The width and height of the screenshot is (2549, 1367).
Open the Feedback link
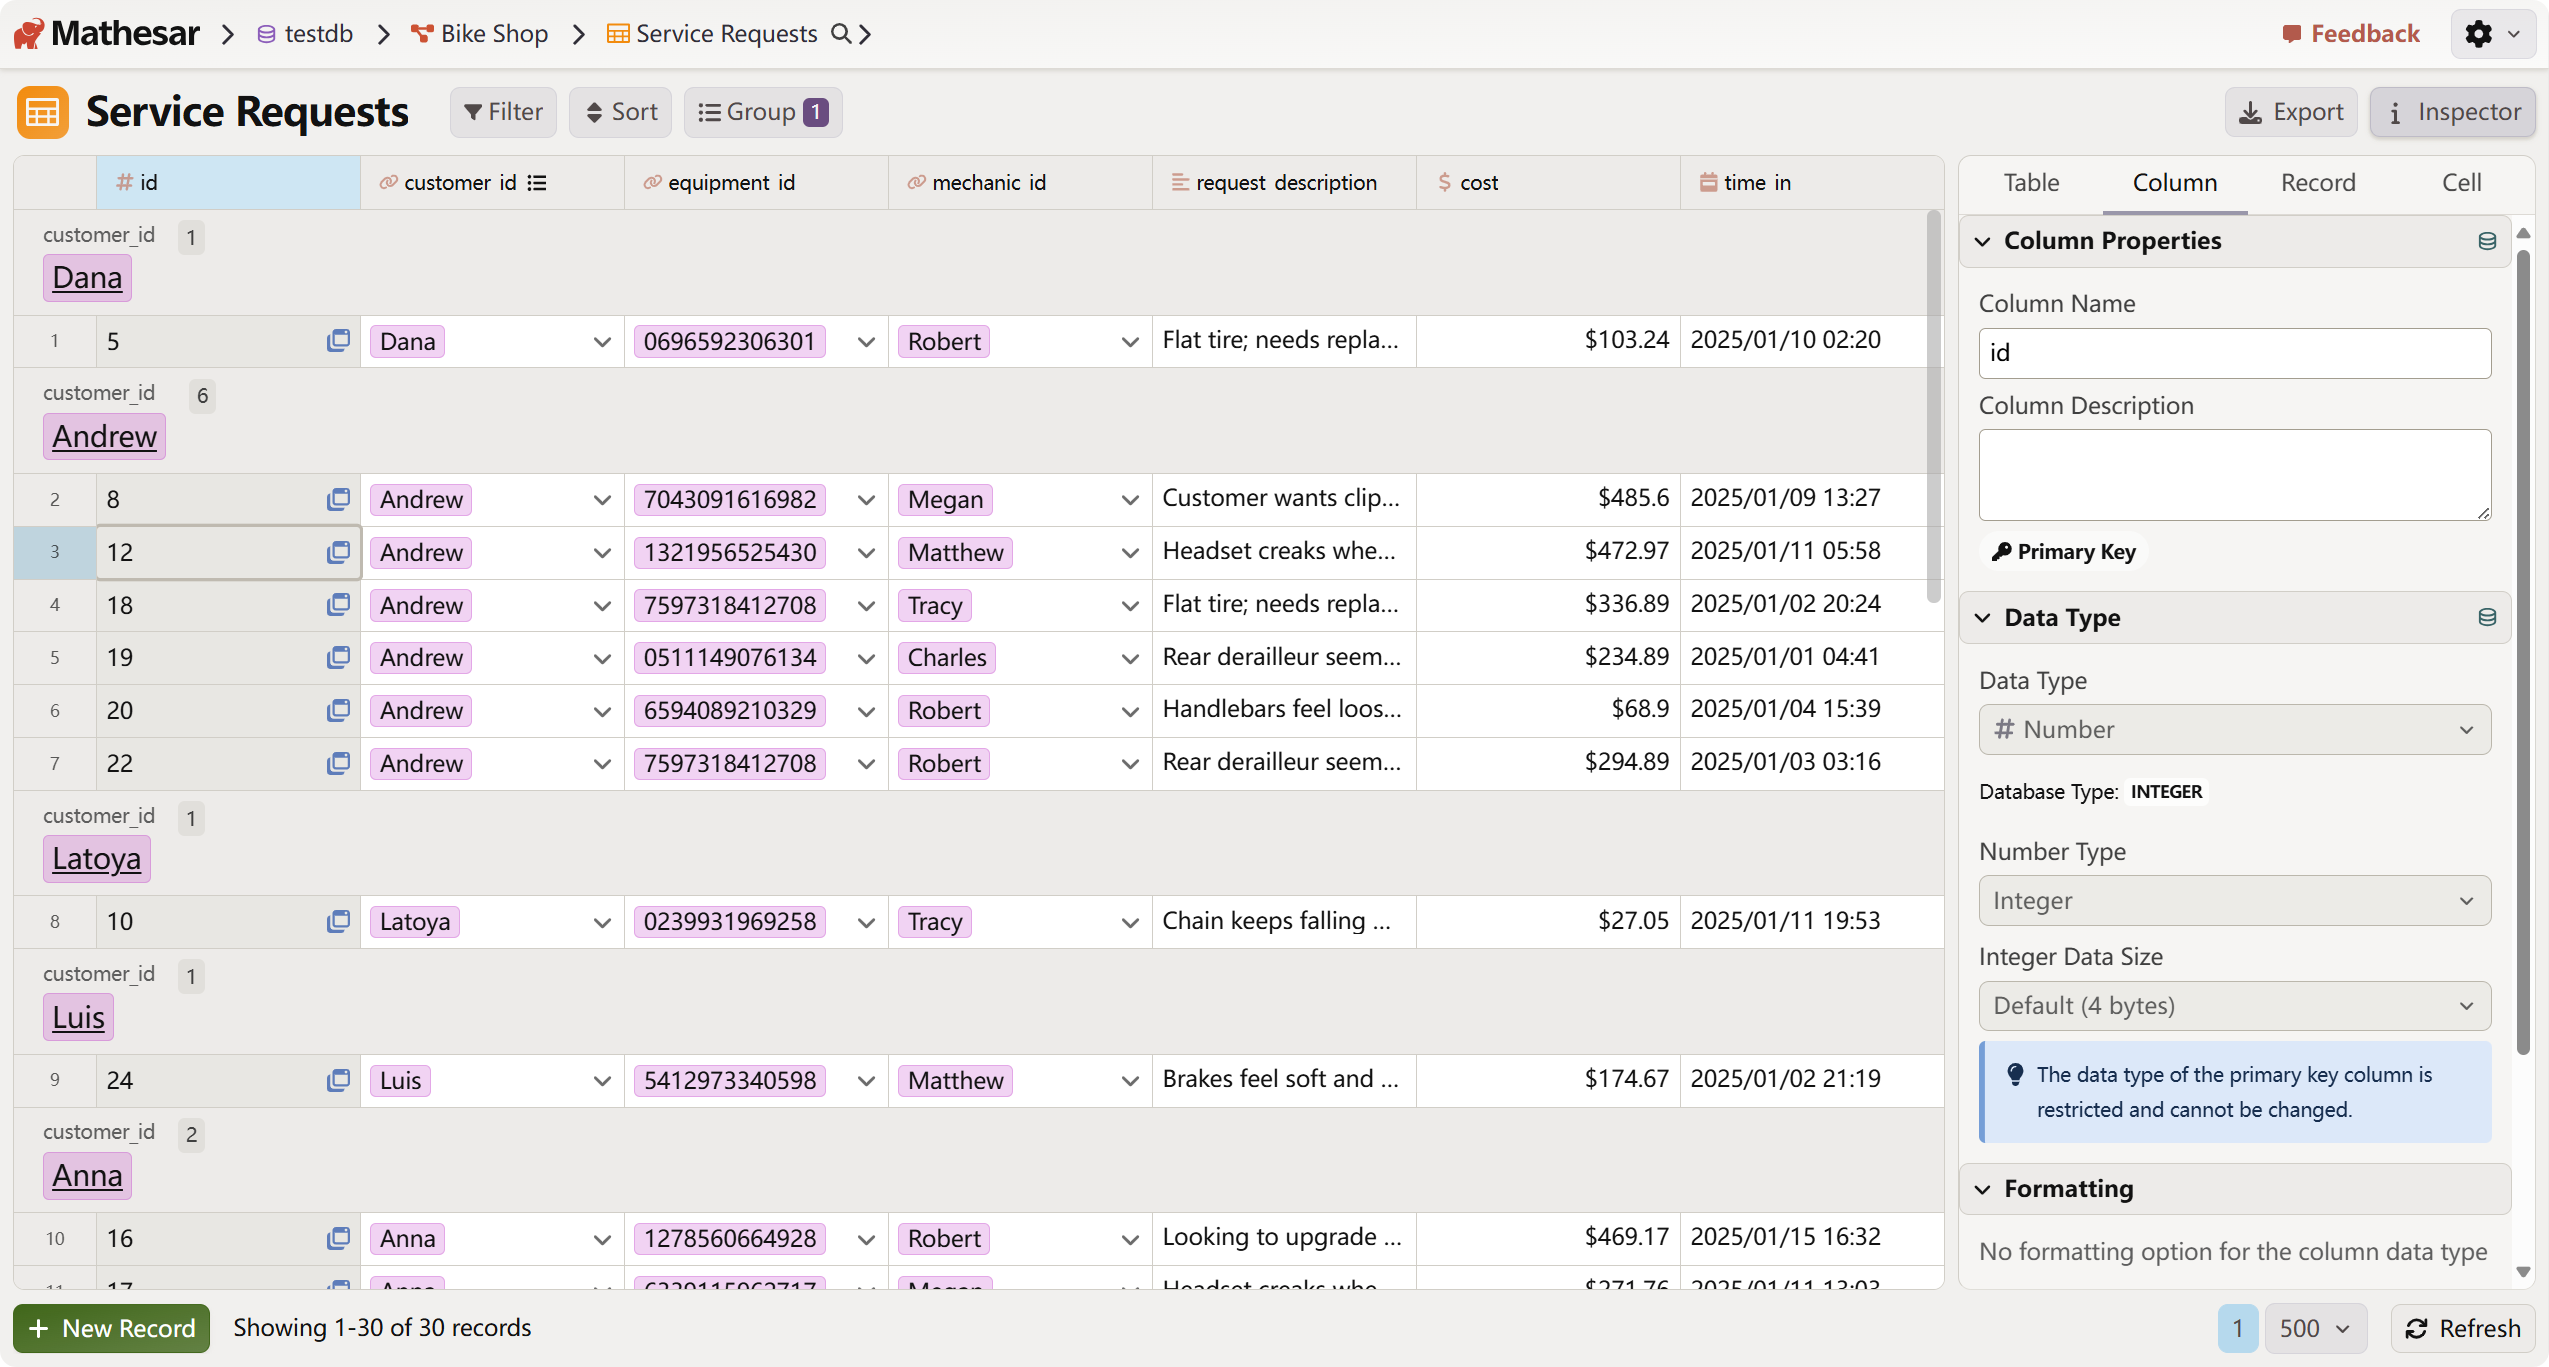pos(2351,34)
